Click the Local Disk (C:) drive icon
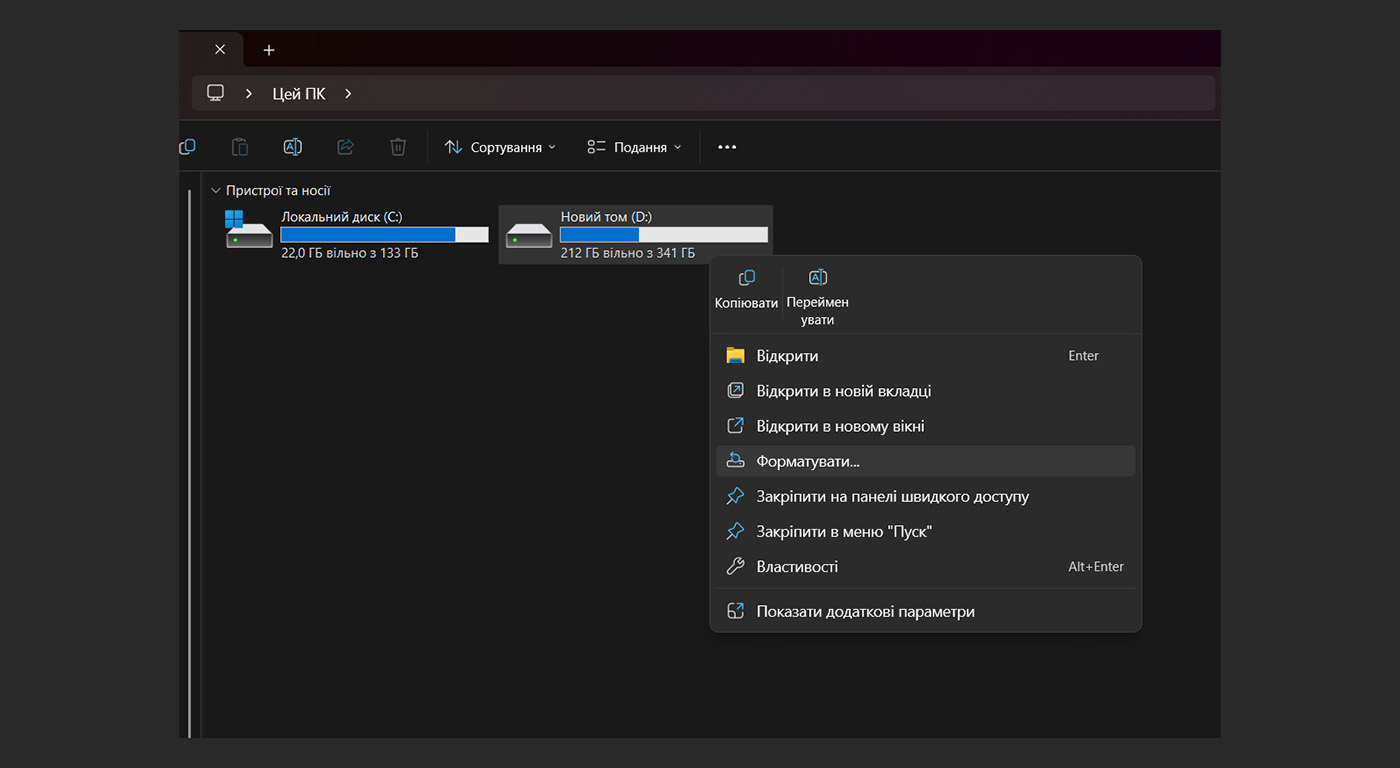The height and width of the screenshot is (768, 1400). pyautogui.click(x=249, y=230)
